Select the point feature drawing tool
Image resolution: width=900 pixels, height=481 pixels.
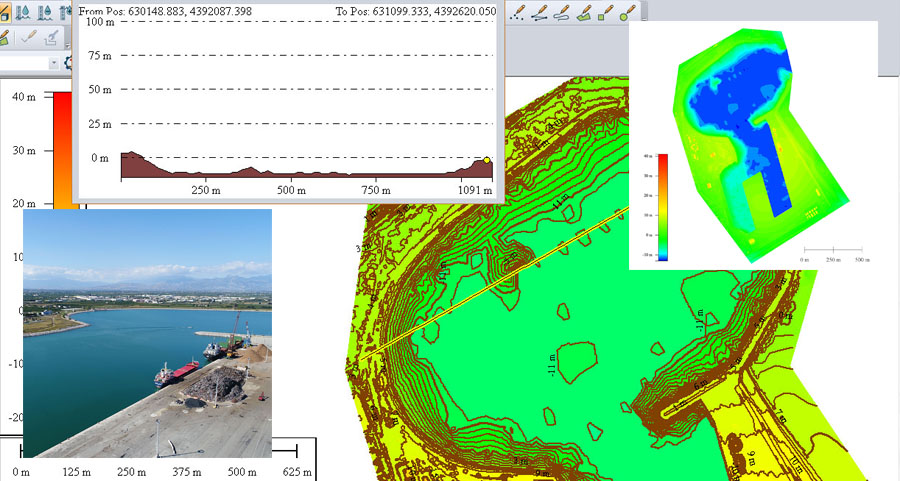(519, 13)
